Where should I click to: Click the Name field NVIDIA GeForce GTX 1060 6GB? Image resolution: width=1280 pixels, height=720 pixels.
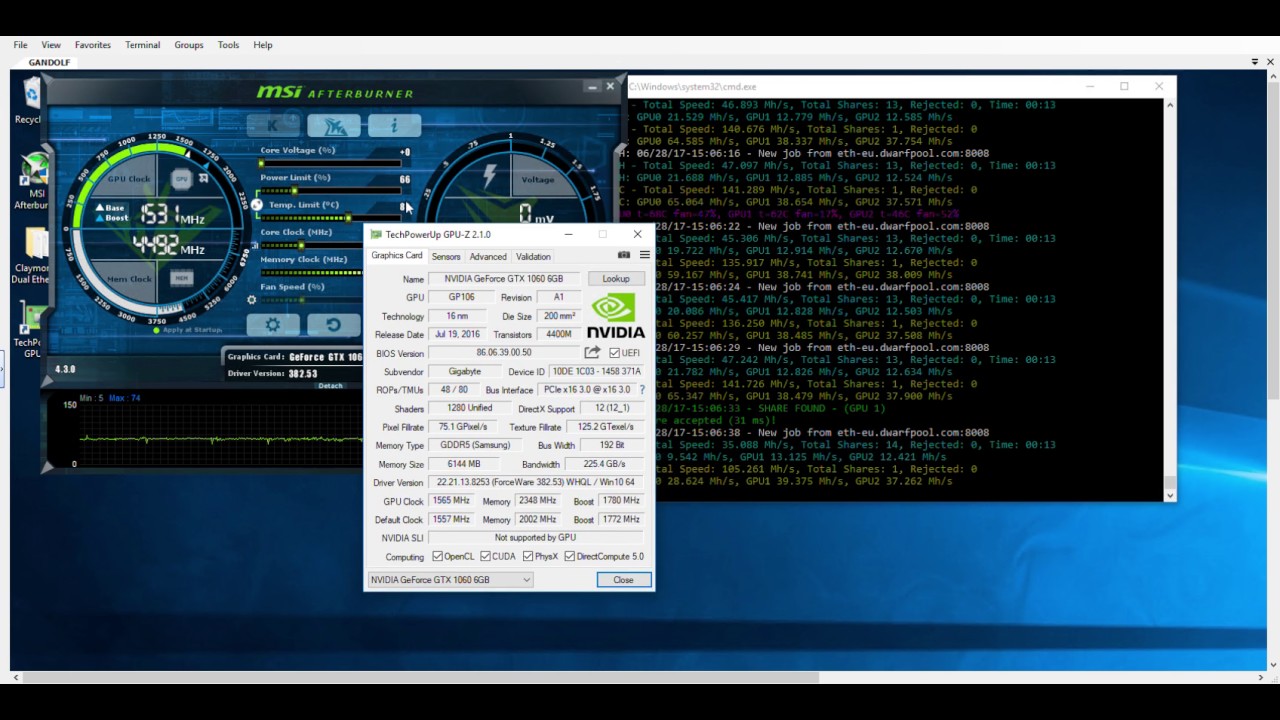[x=504, y=279]
